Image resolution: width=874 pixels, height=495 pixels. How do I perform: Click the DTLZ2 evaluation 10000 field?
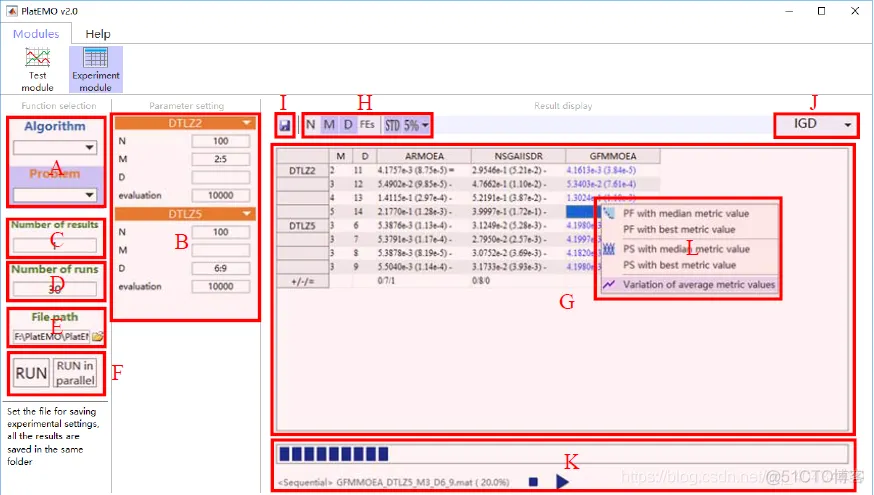(221, 196)
